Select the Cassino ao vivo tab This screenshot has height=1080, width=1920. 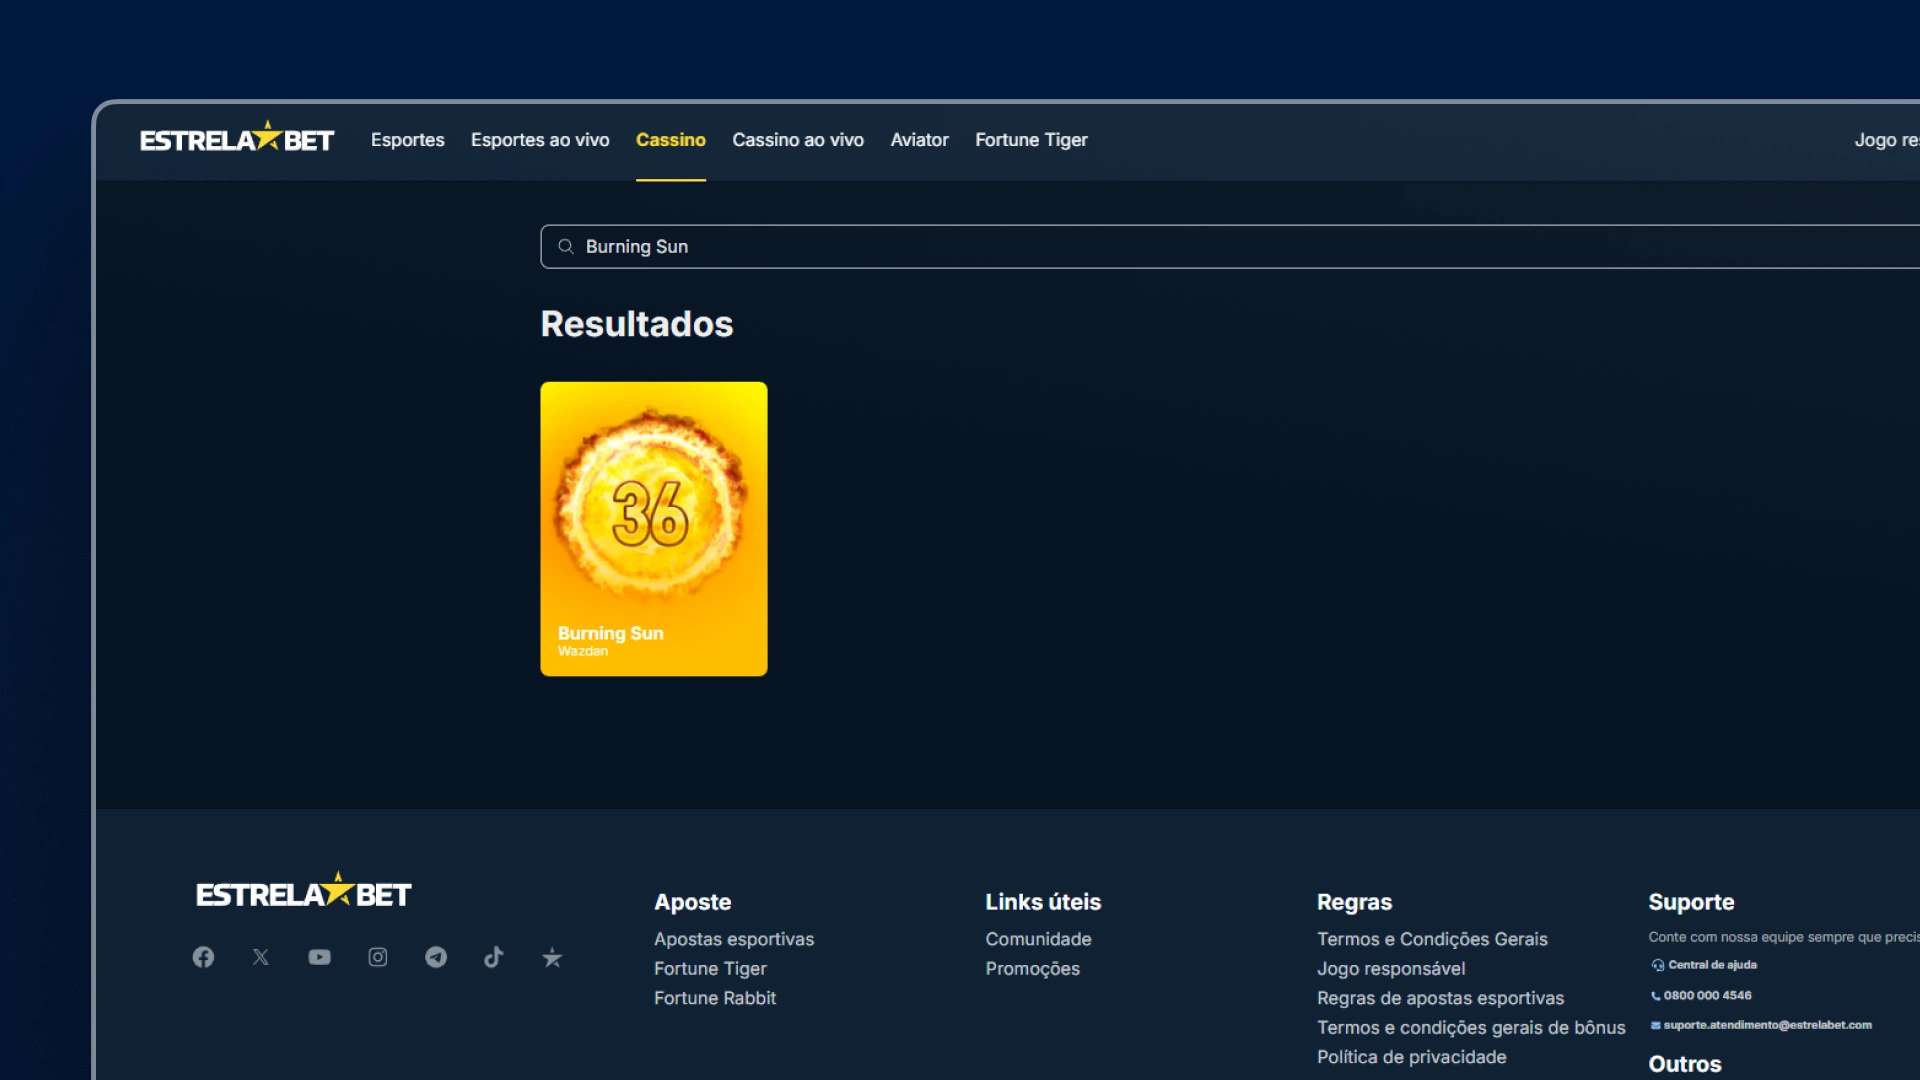(797, 140)
